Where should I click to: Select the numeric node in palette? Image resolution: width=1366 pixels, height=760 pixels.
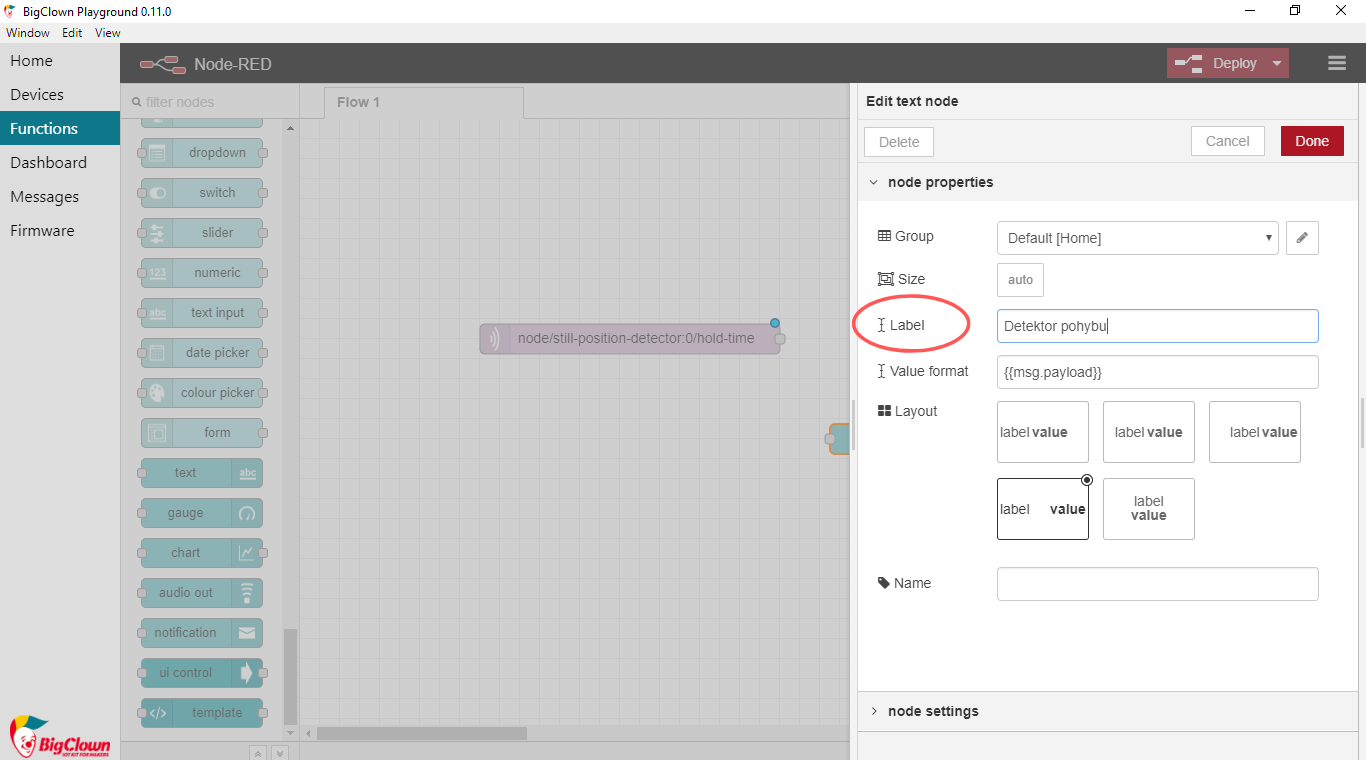click(202, 273)
